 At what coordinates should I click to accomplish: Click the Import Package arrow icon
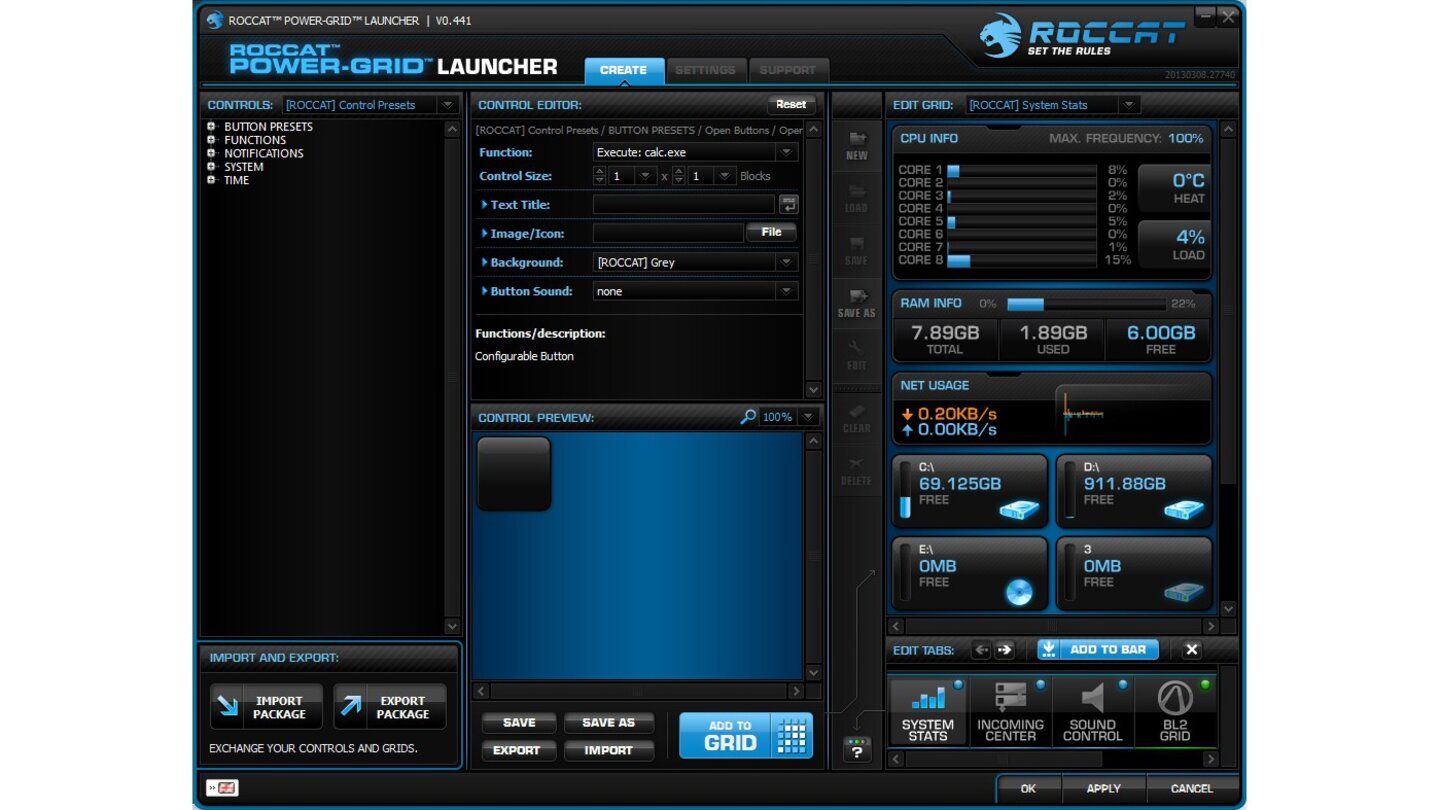point(228,707)
